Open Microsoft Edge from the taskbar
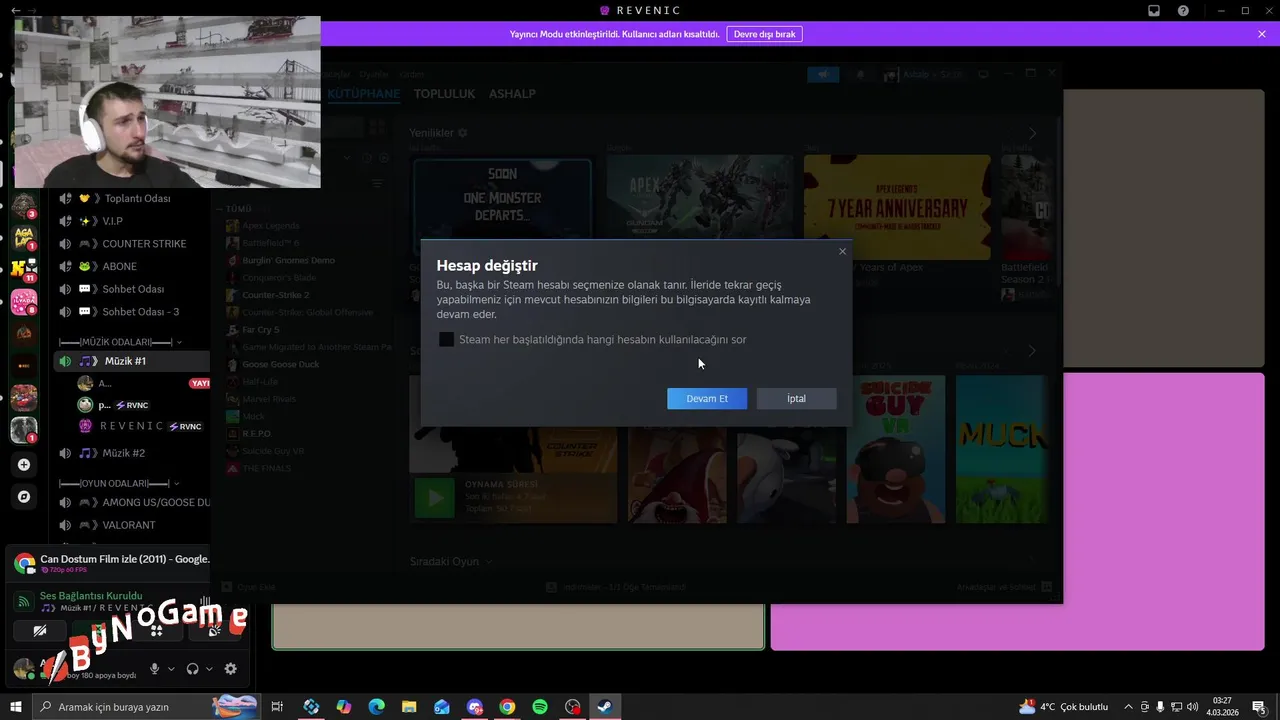This screenshot has height=720, width=1280. pyautogui.click(x=376, y=707)
